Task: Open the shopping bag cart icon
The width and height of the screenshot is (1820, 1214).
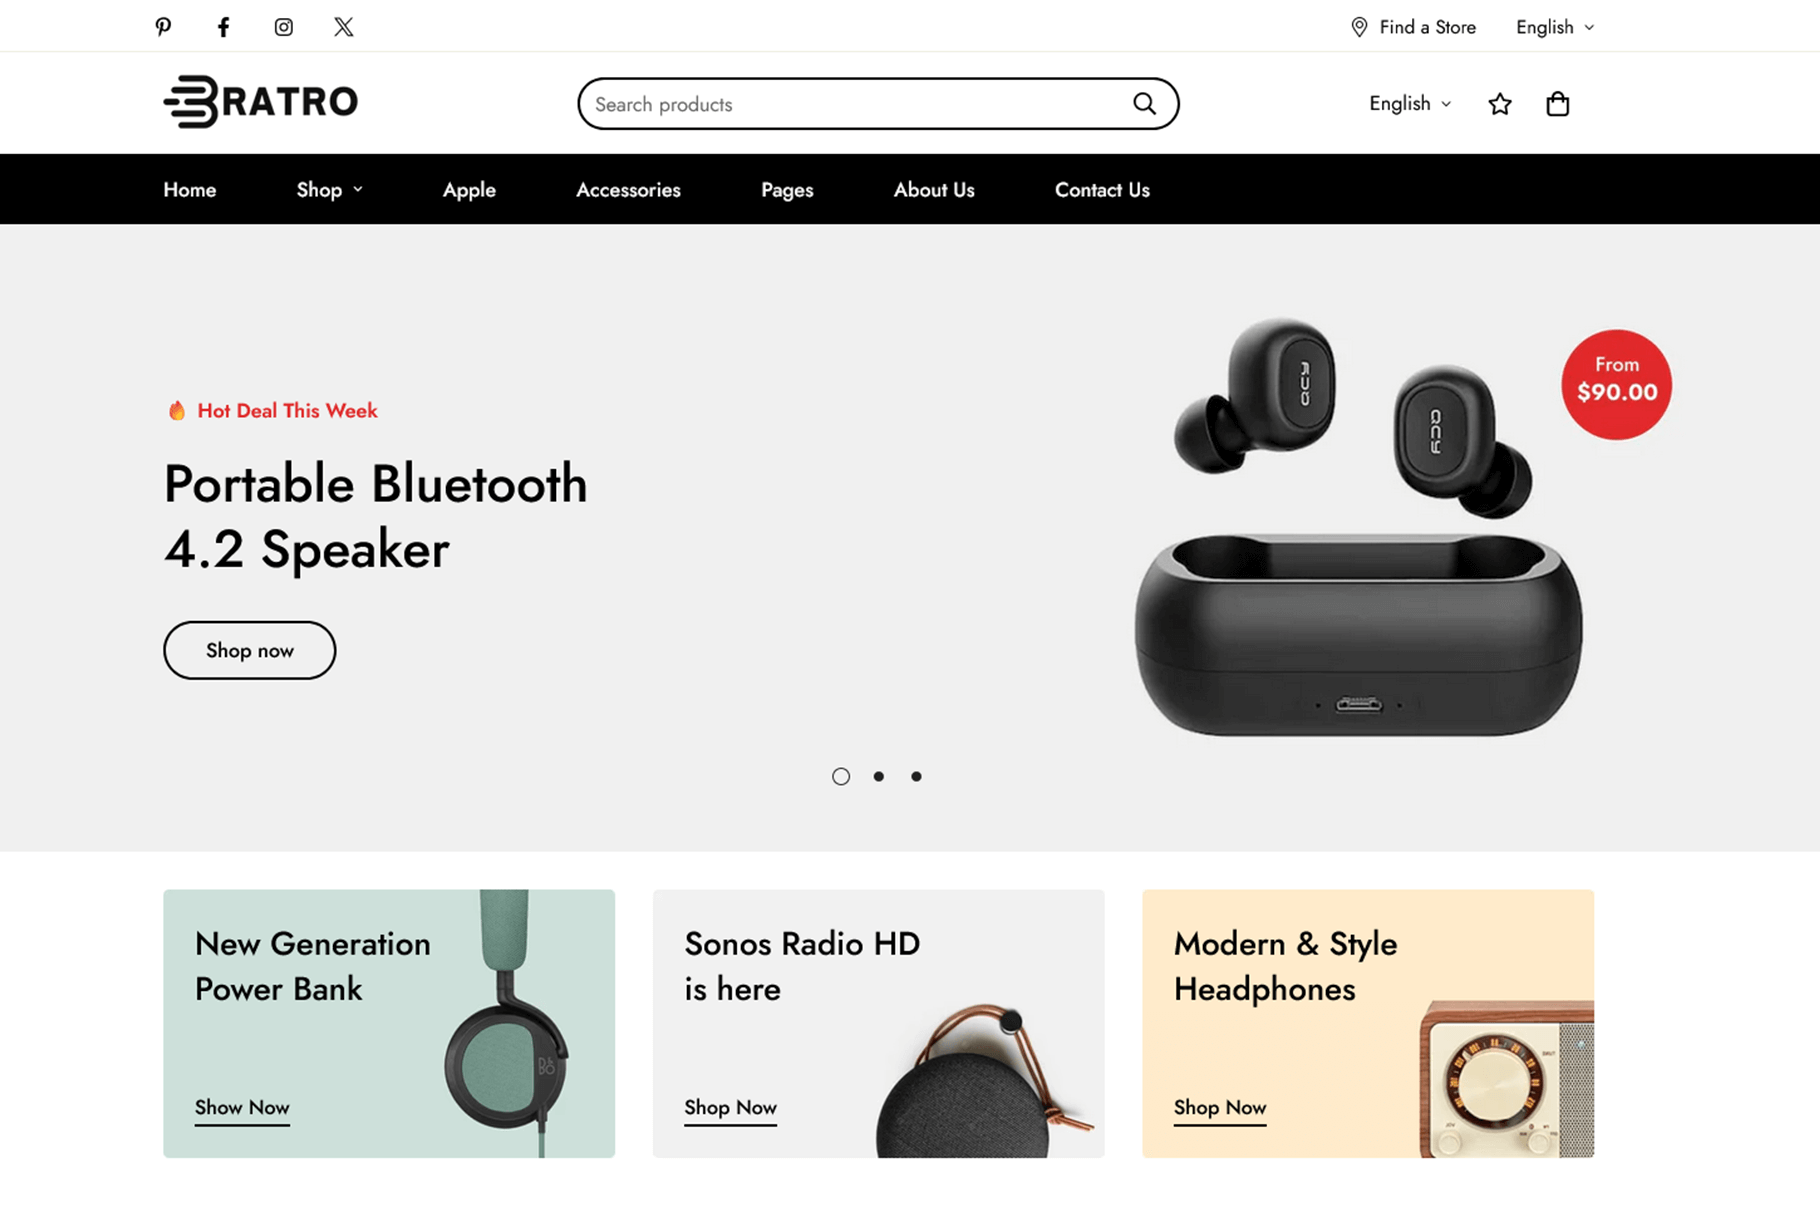Action: pos(1557,104)
